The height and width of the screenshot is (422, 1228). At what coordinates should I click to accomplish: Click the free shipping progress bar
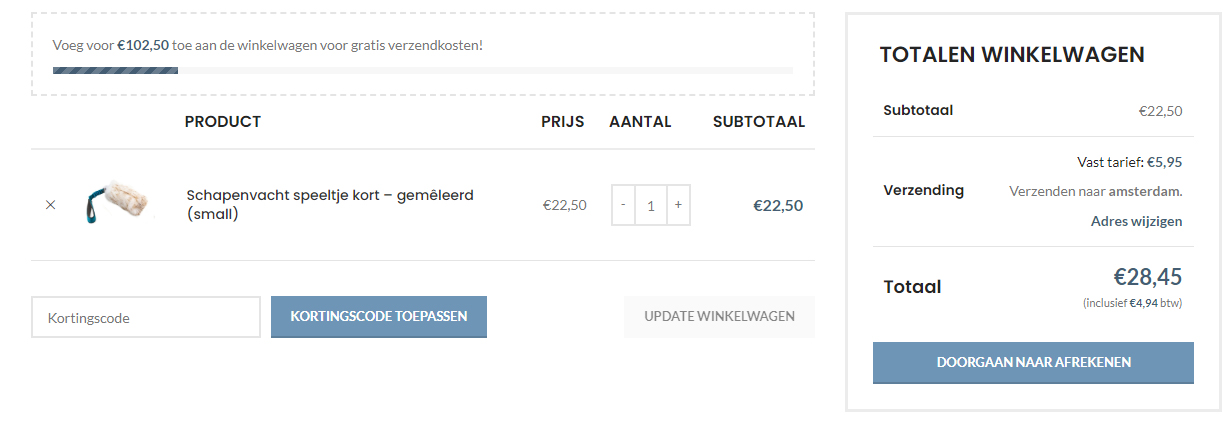423,70
